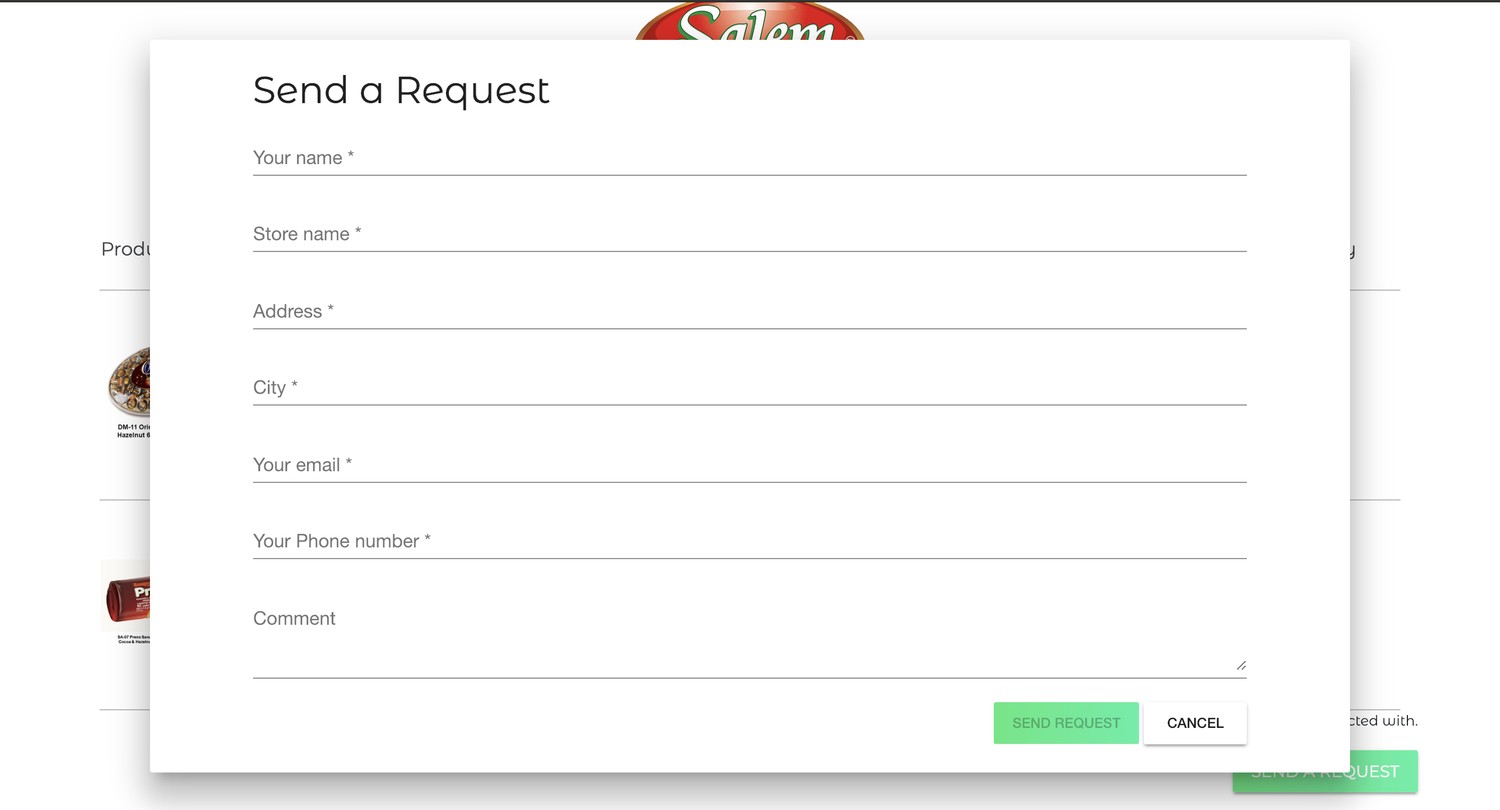Click the Your name input field

pos(749,158)
